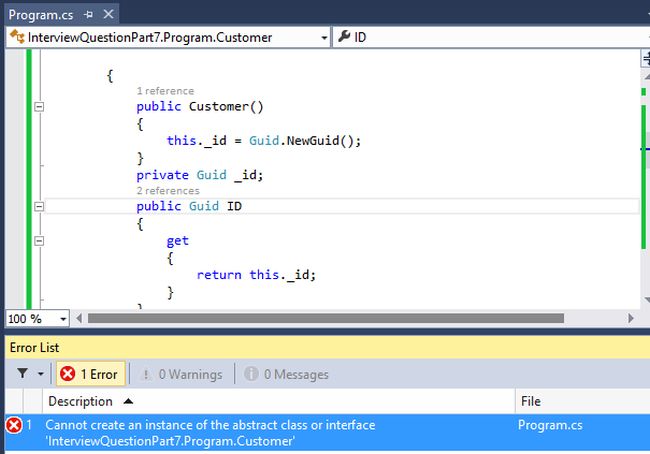The height and width of the screenshot is (454, 650).
Task: Expand the filter dropdown arrow in Error List
Action: click(41, 374)
